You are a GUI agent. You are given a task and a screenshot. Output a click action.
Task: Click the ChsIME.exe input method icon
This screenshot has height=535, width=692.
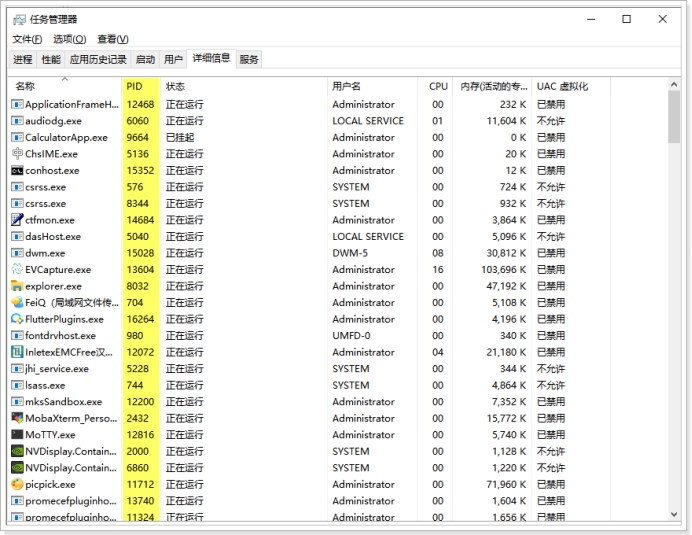pyautogui.click(x=17, y=154)
